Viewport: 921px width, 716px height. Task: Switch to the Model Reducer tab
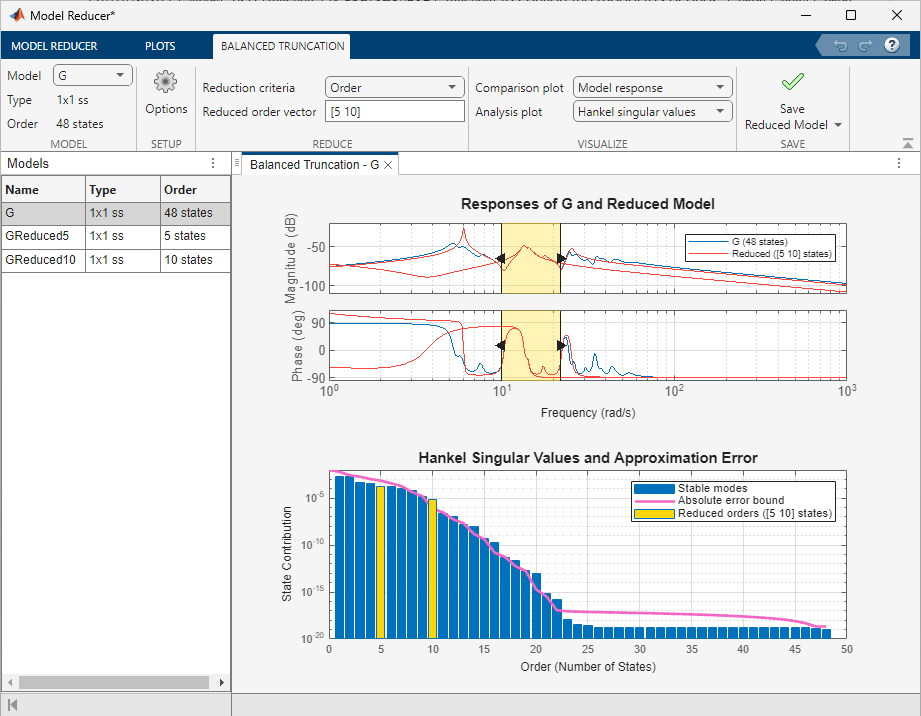pos(54,46)
